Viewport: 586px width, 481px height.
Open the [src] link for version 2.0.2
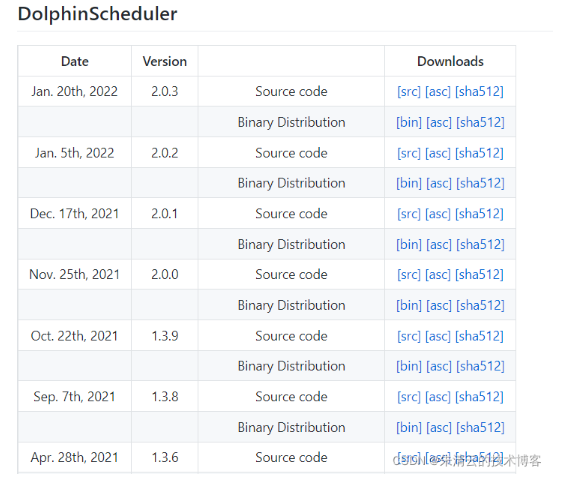pos(409,153)
